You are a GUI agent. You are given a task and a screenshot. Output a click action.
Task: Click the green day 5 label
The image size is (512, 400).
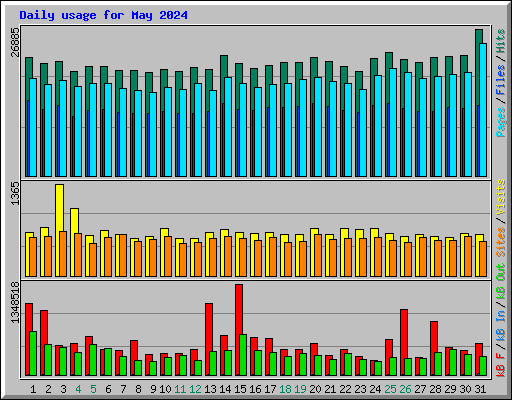coord(93,389)
